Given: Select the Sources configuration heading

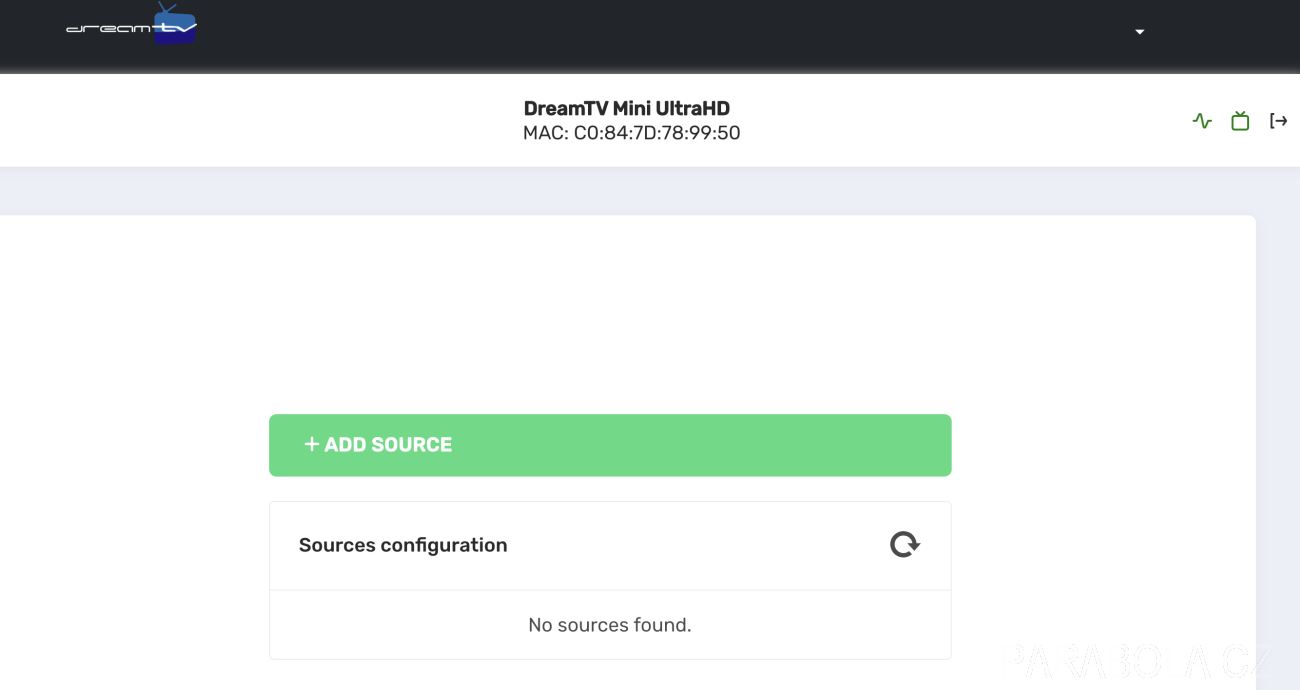Looking at the screenshot, I should [x=403, y=545].
